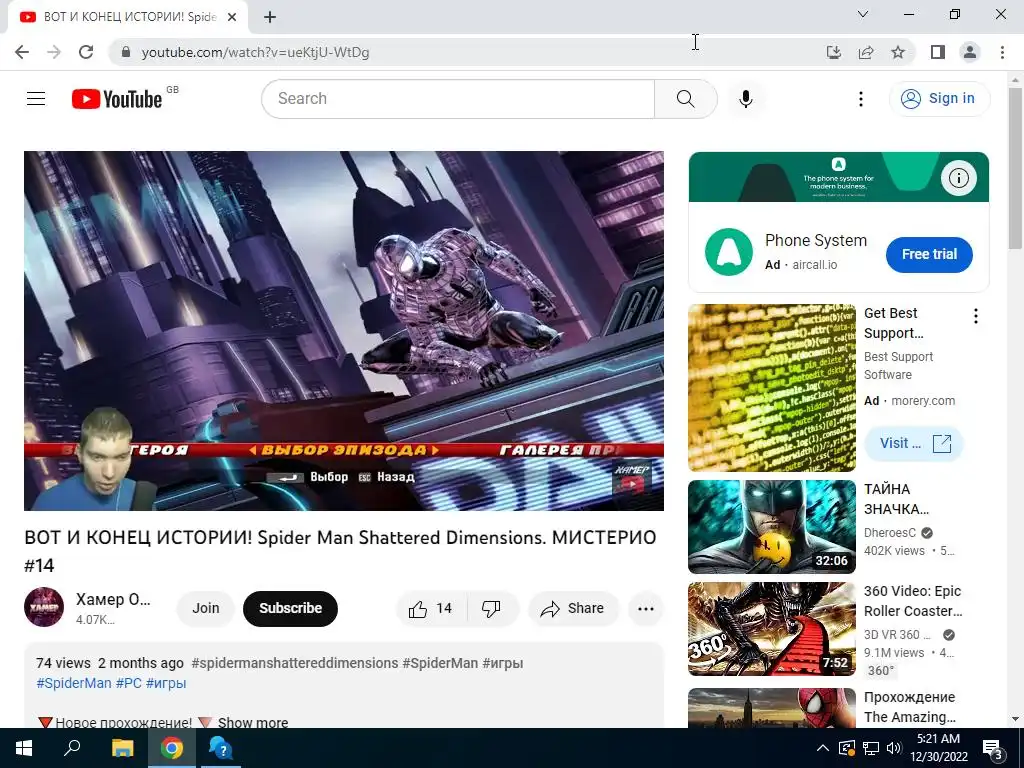Open the Хамер channel avatar

coord(44,607)
